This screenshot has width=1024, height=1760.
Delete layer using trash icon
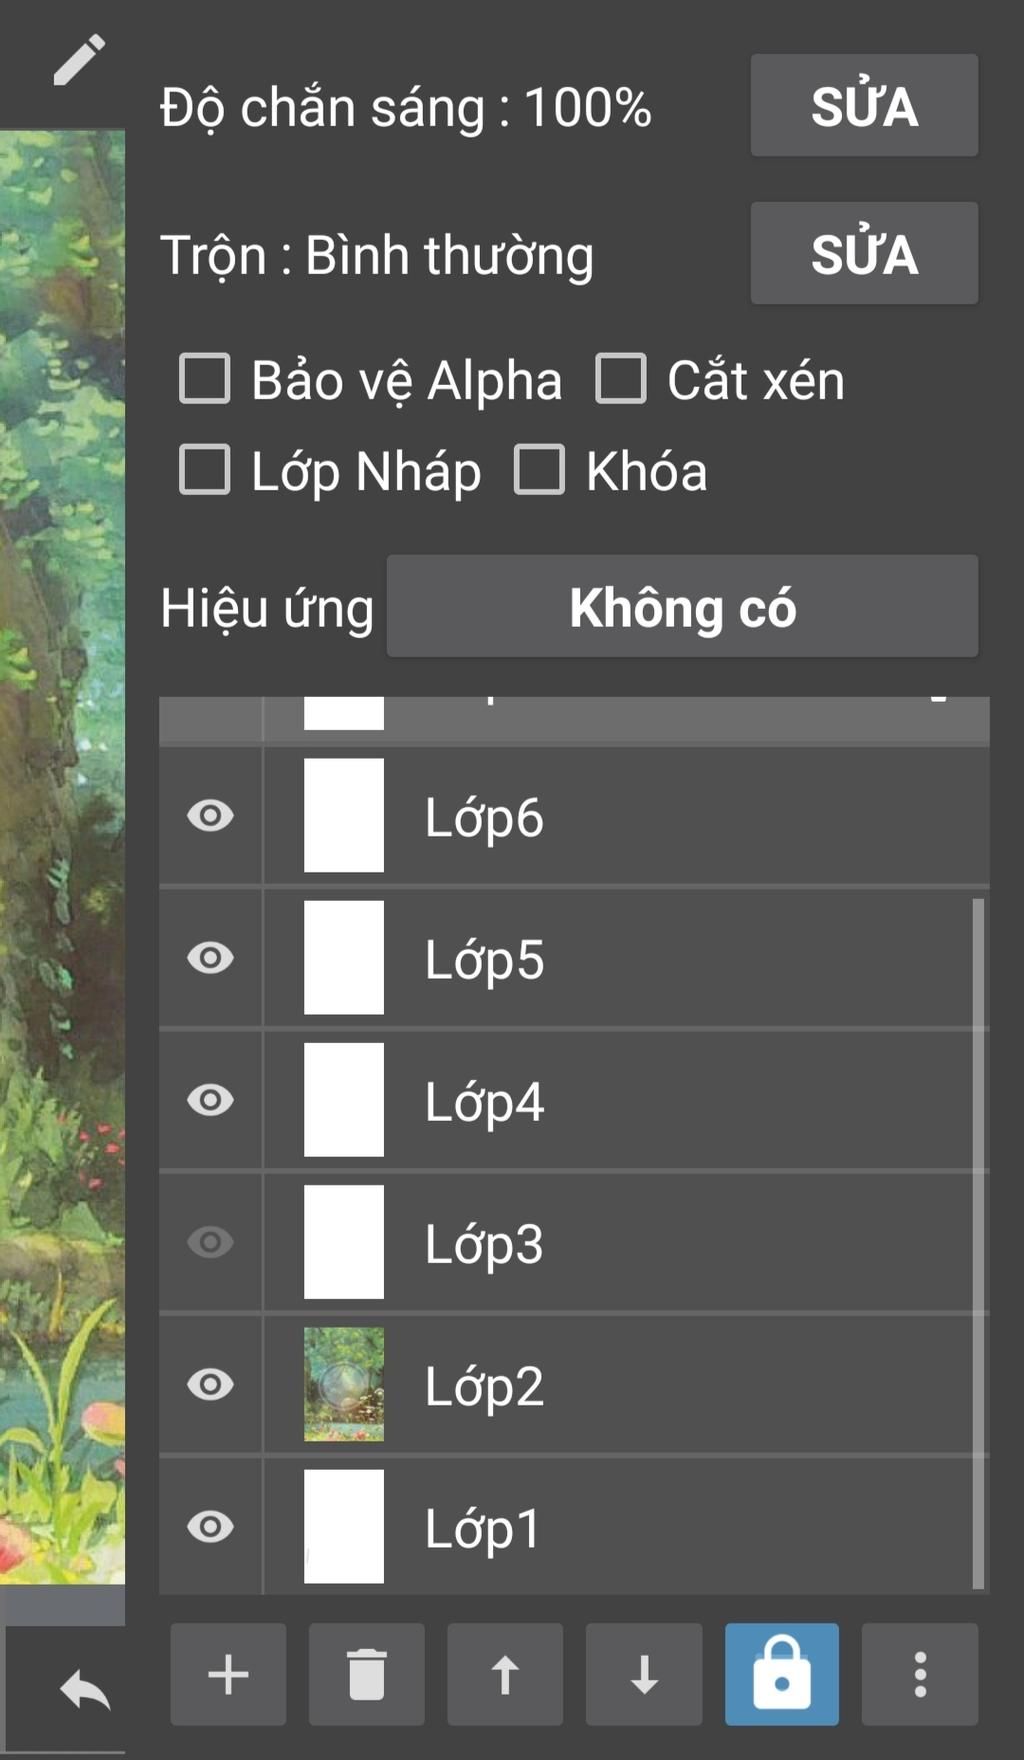366,1674
